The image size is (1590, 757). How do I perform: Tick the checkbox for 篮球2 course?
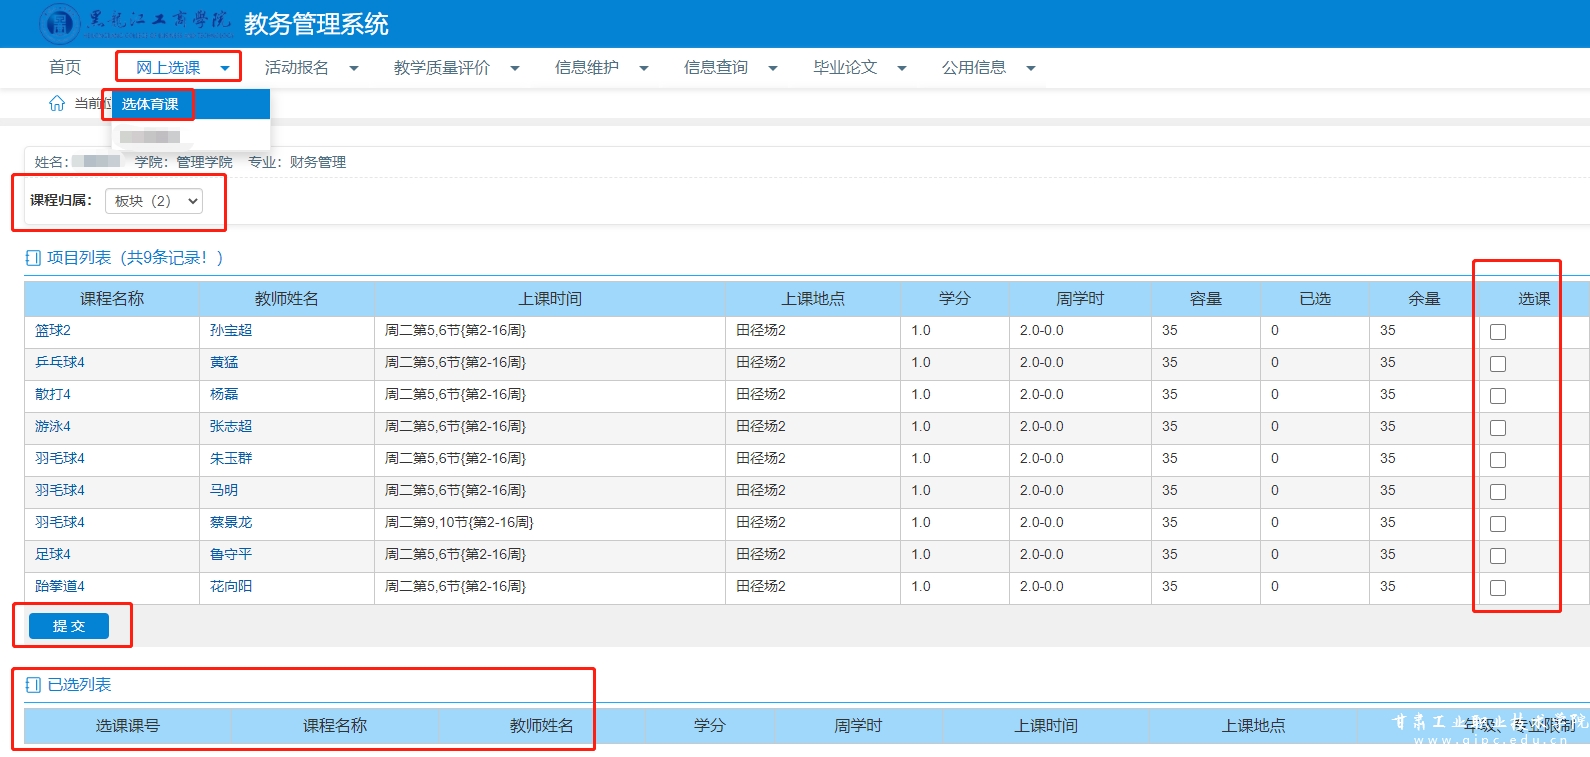coord(1497,332)
